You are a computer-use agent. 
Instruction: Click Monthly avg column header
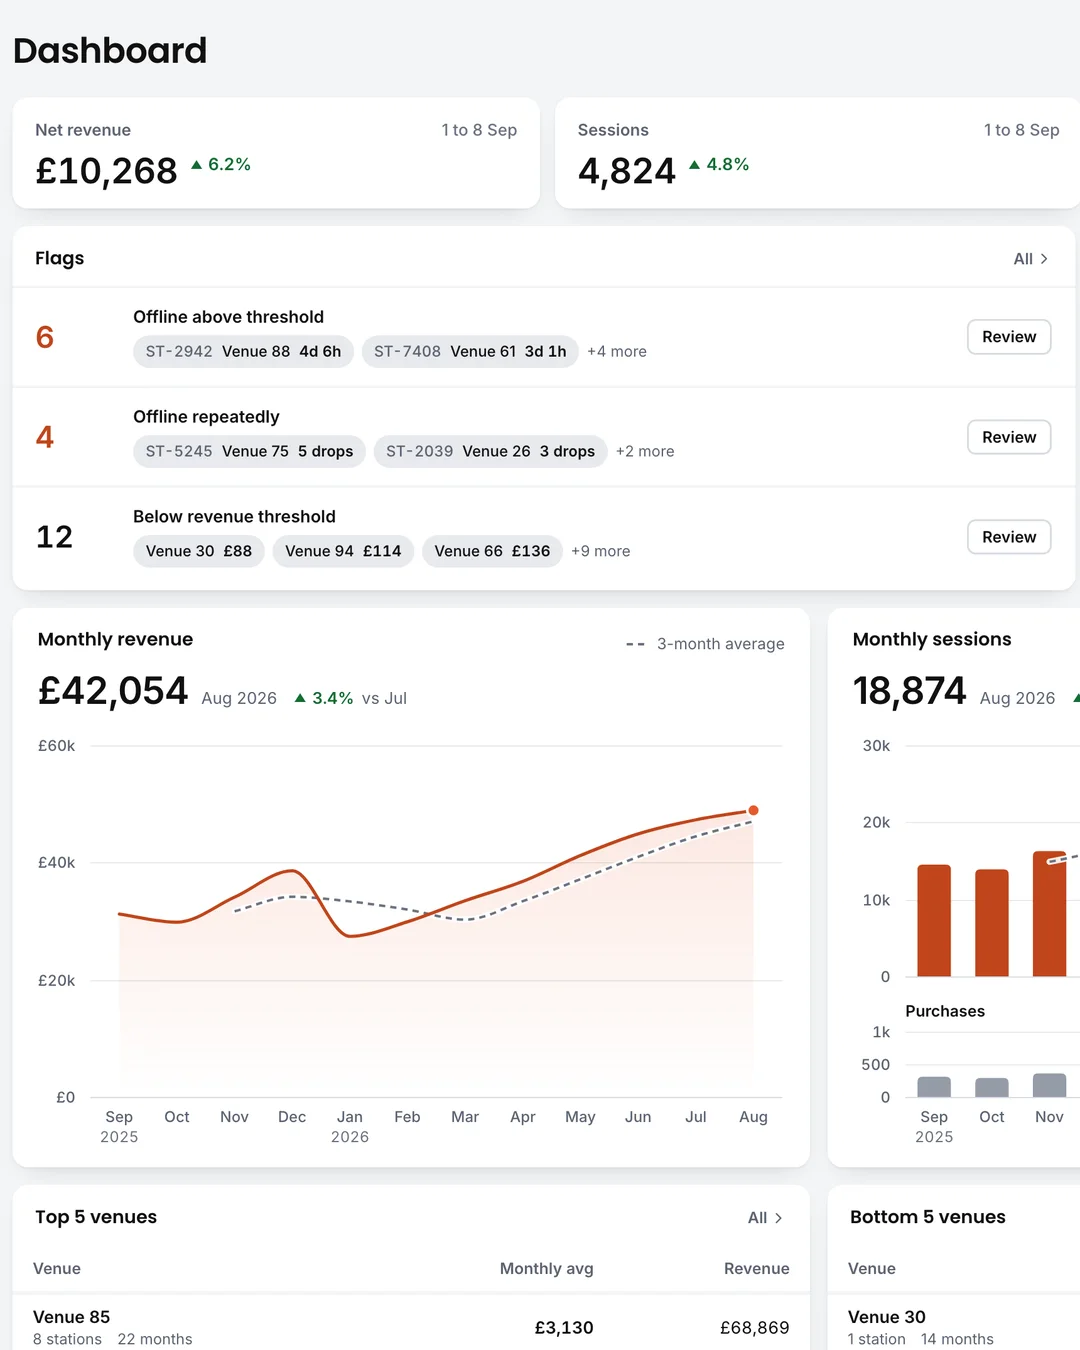pos(547,1269)
